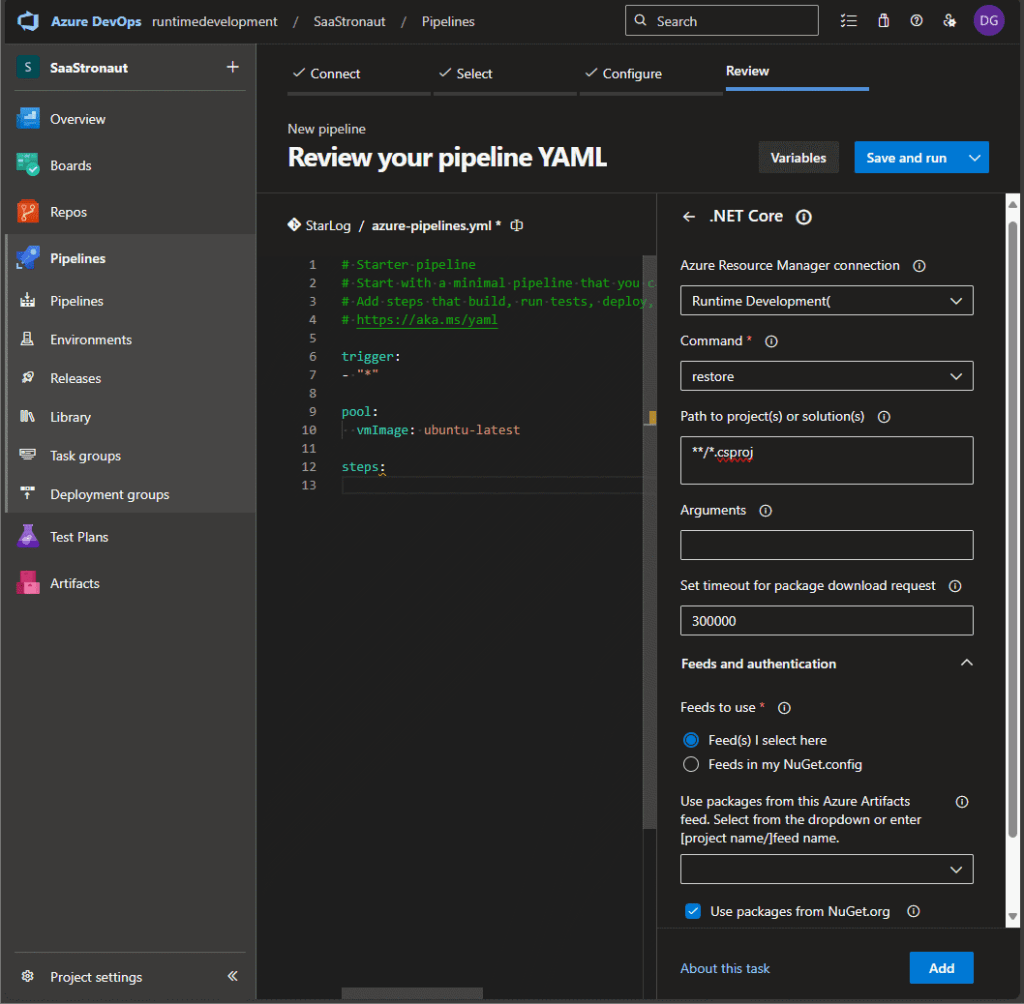Click the Azure DevOps logo icon

click(27, 21)
